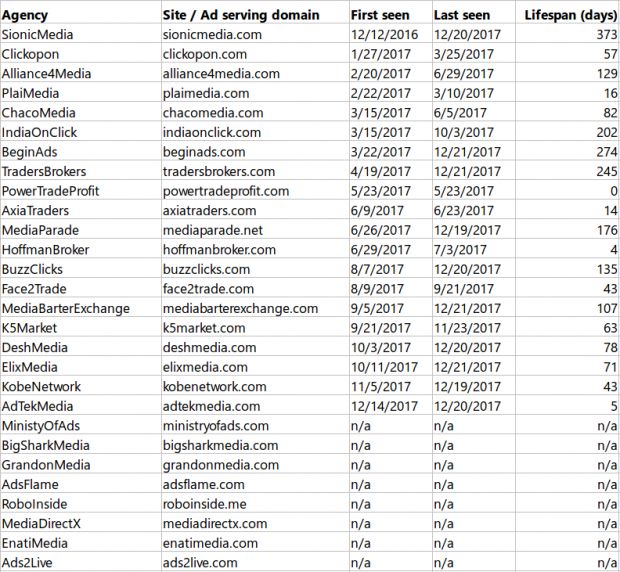Select the IndiaOnClick last seen date 10/3/2017
This screenshot has width=620, height=572.
474,132
